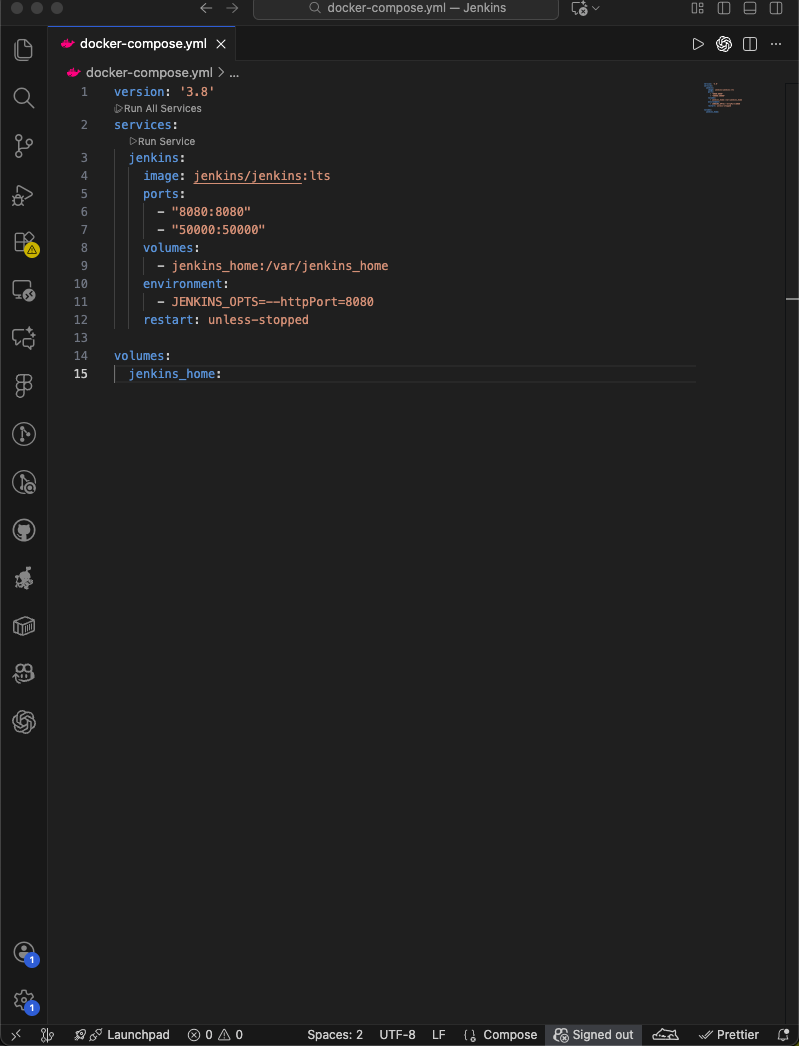Viewport: 799px width, 1046px height.
Task: Close the docker-compose.yml tab
Action: tap(221, 44)
